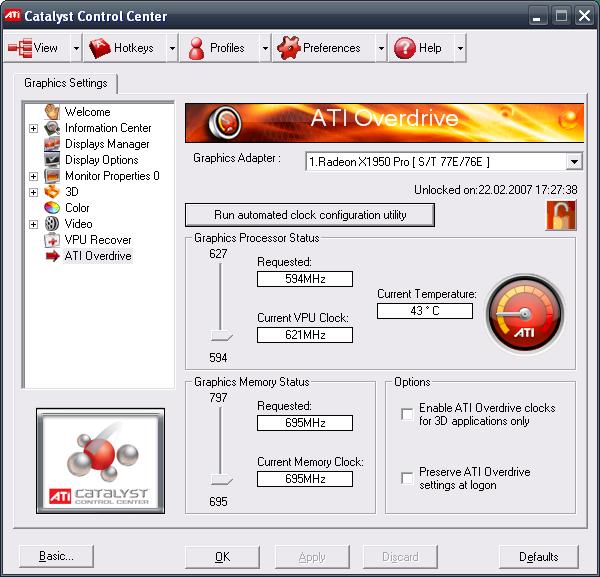This screenshot has width=600, height=577.
Task: Click the Display Options icon
Action: click(x=52, y=160)
